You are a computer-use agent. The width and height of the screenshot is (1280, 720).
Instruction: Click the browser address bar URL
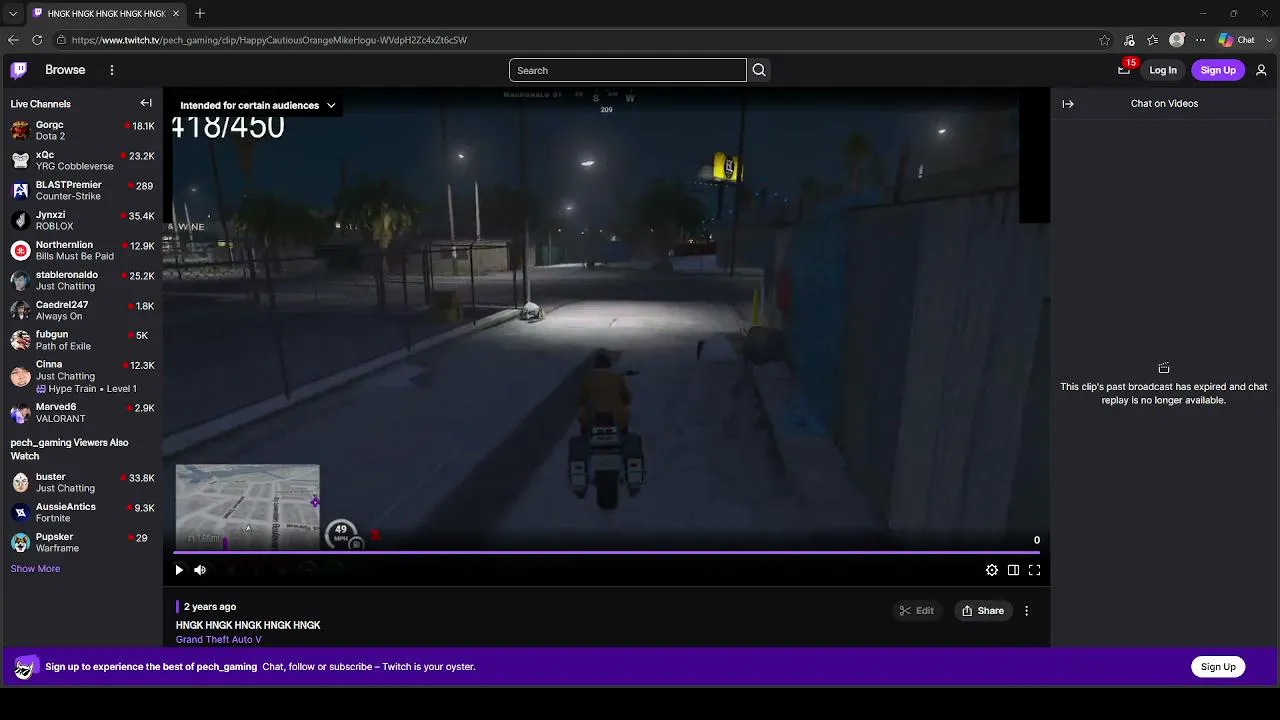(269, 40)
